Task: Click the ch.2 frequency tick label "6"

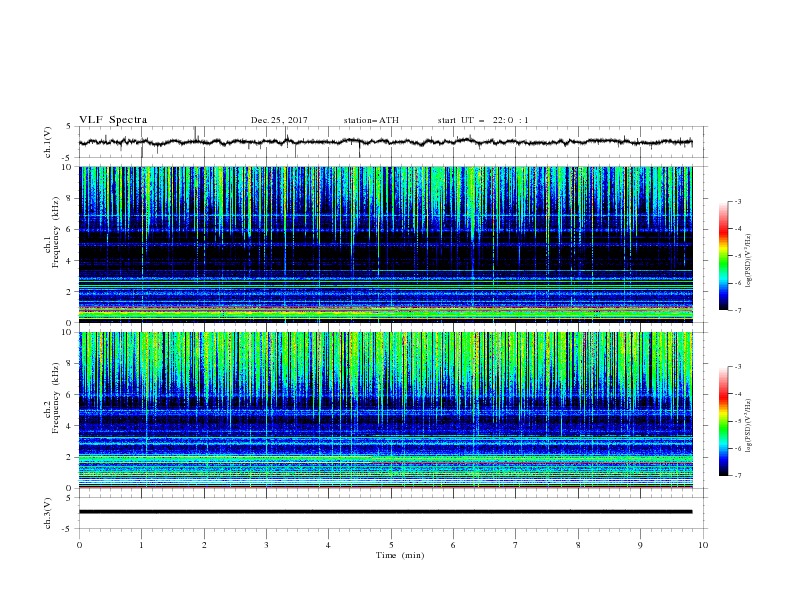Action: [x=69, y=395]
